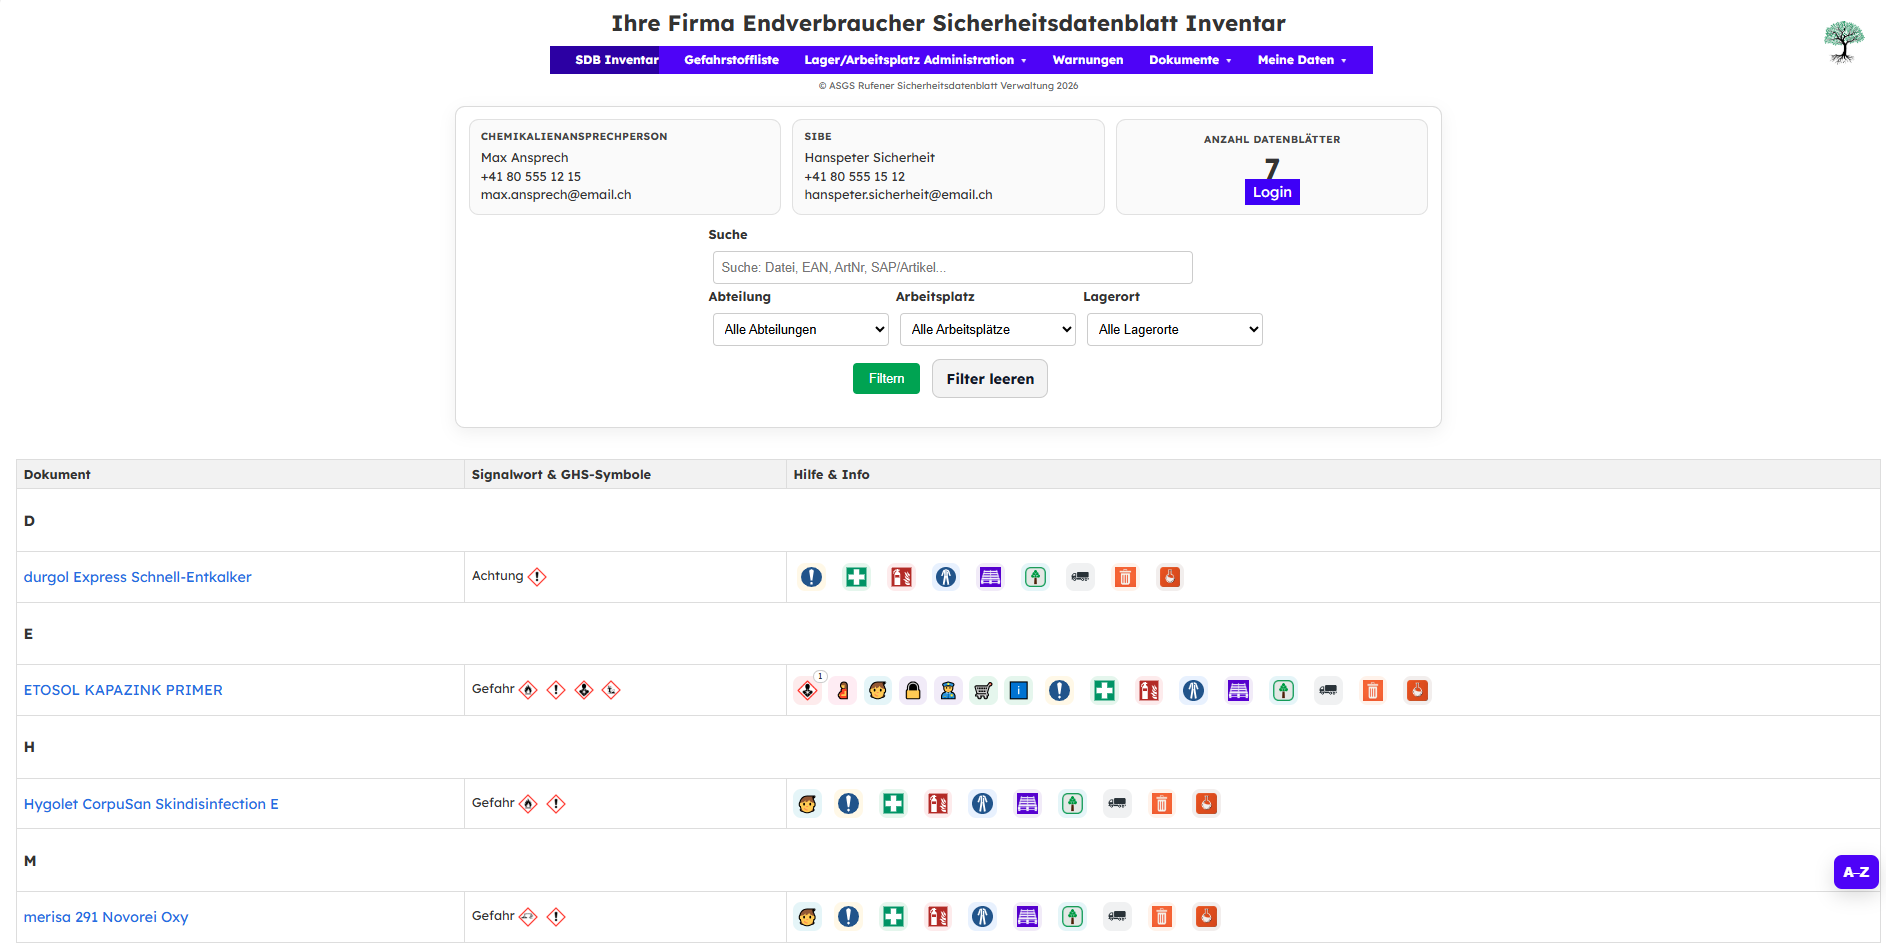Click corrosion GHS symbol in merisa row
Image resolution: width=1886 pixels, height=943 pixels.
[529, 917]
